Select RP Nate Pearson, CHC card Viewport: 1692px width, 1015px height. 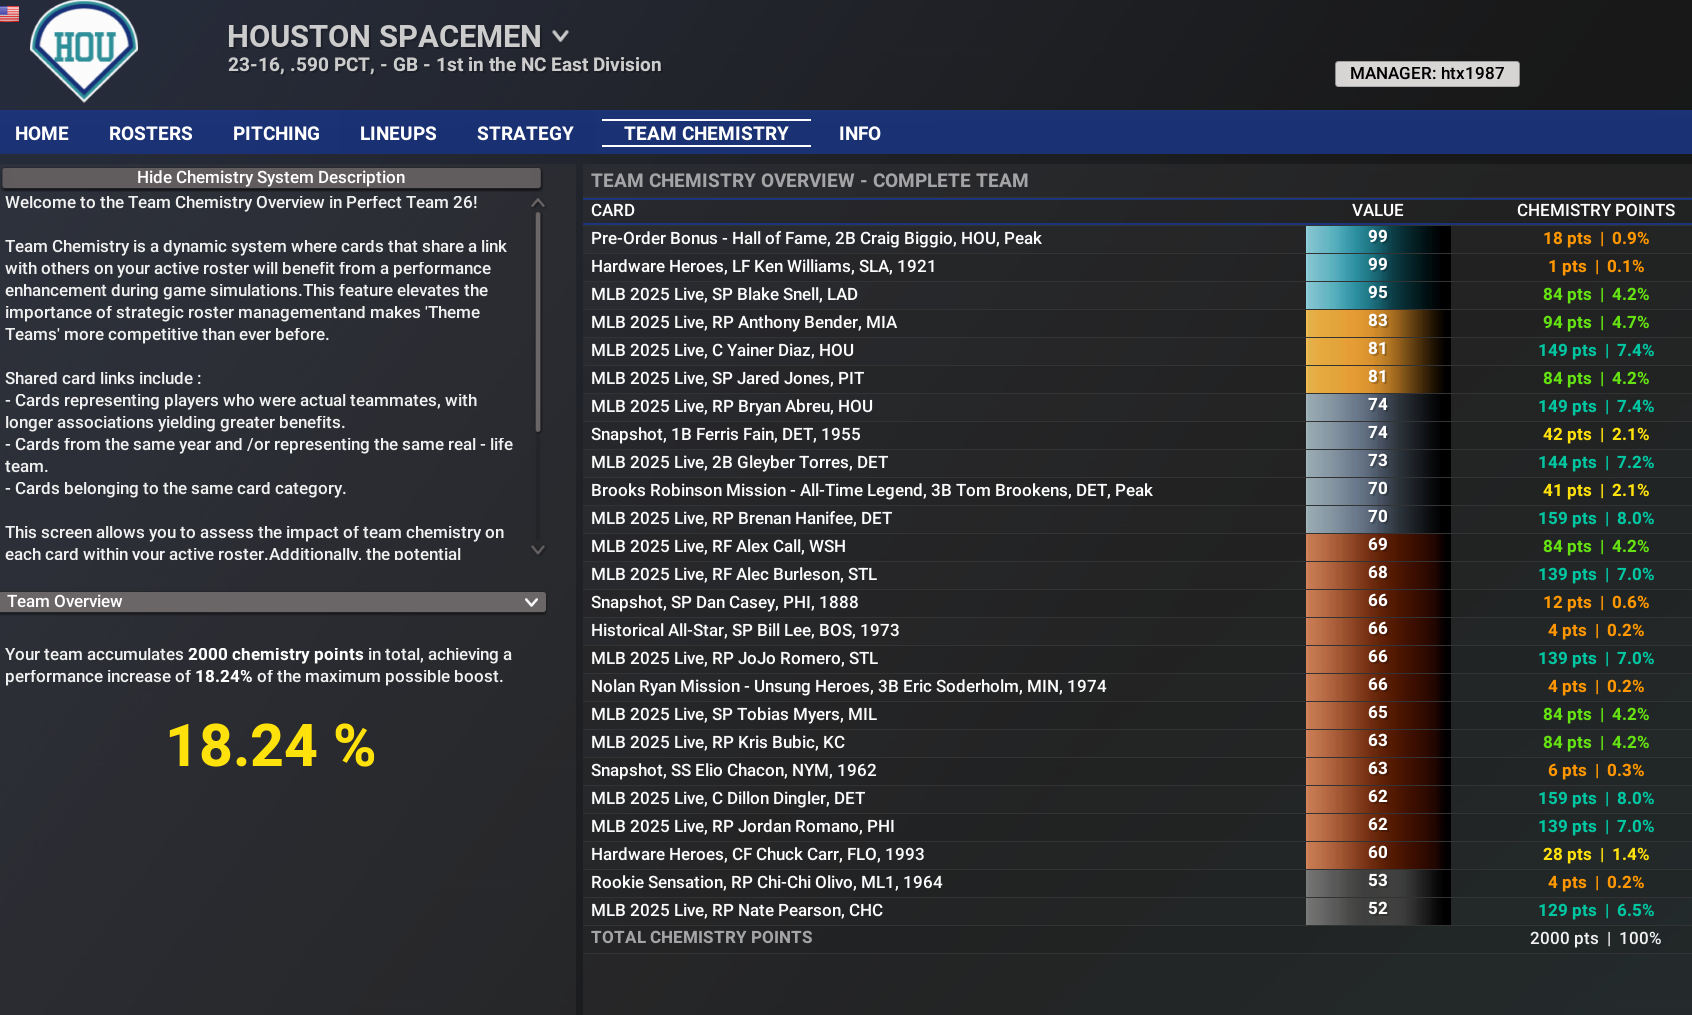point(736,911)
